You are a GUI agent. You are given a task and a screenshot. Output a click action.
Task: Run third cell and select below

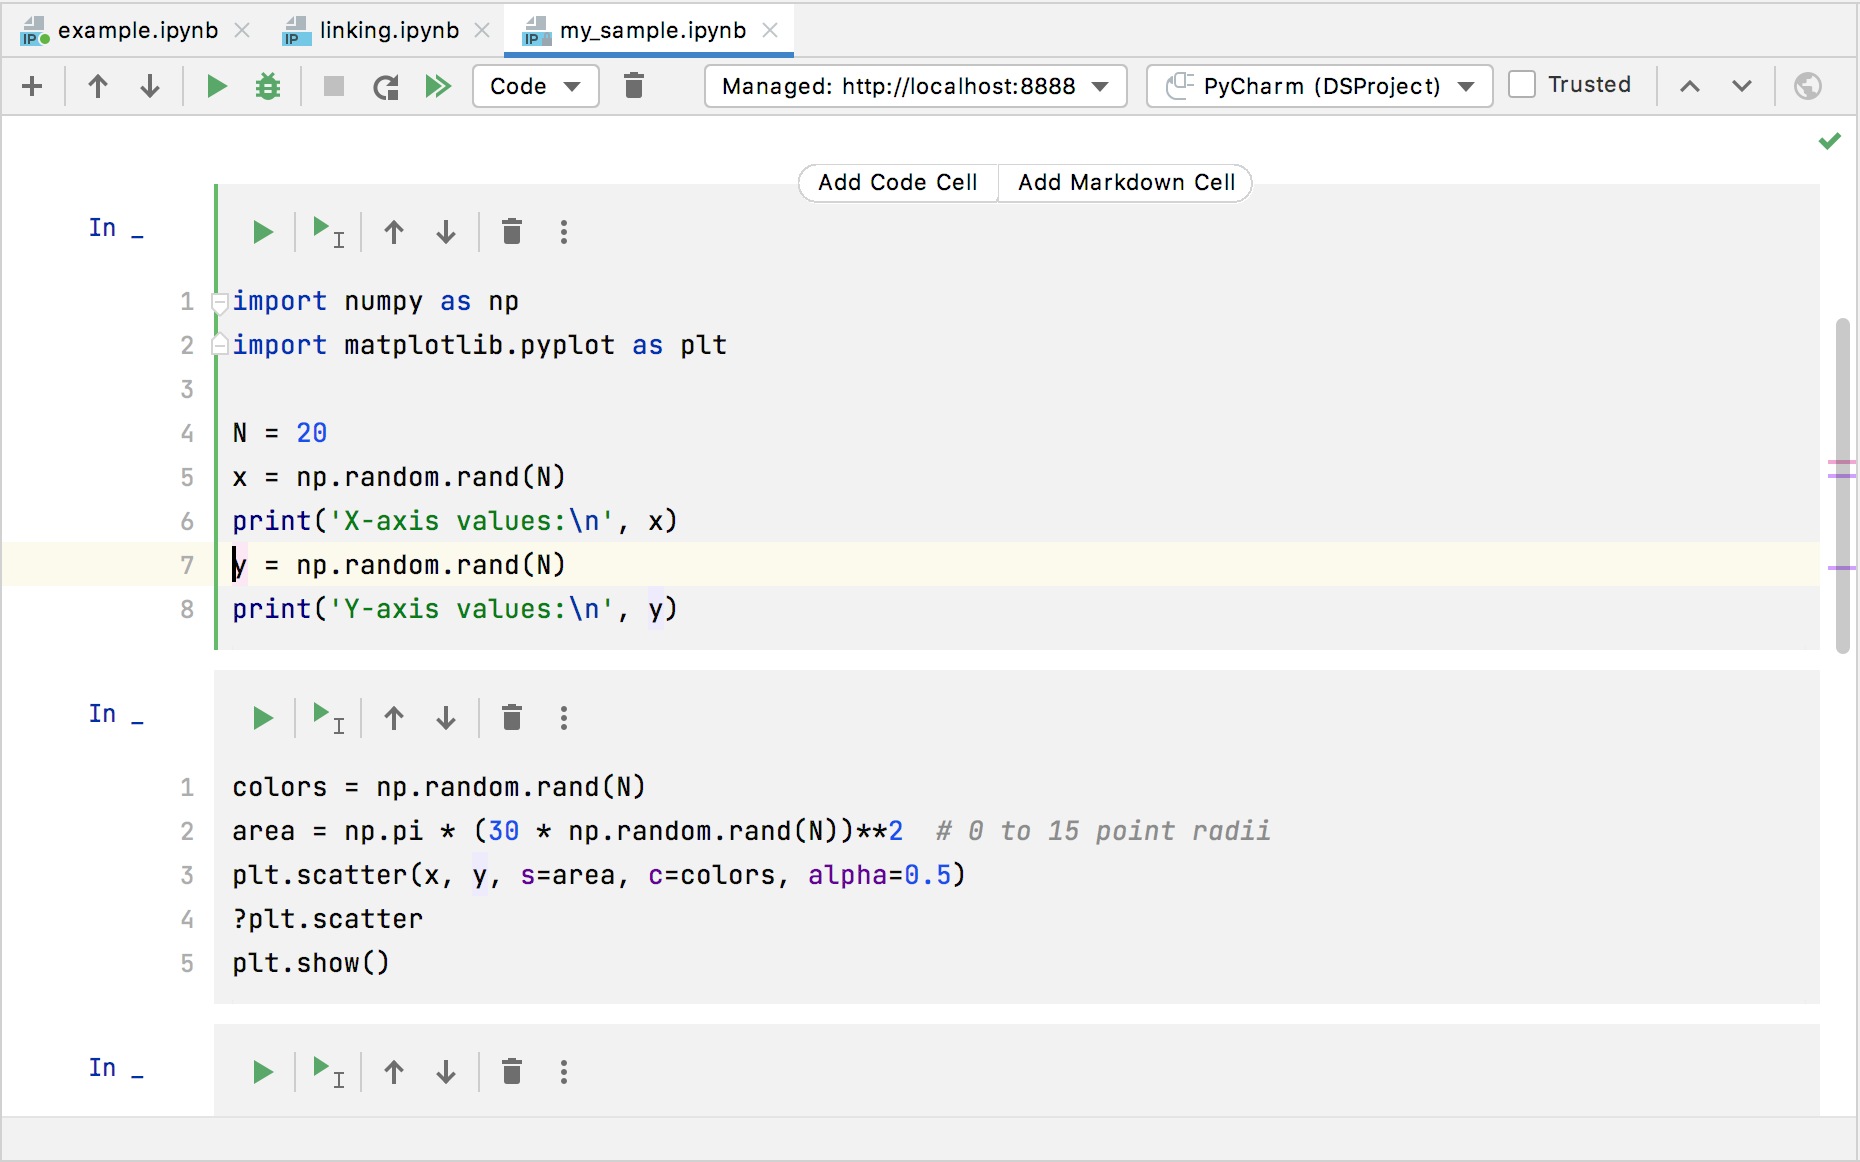point(328,1072)
